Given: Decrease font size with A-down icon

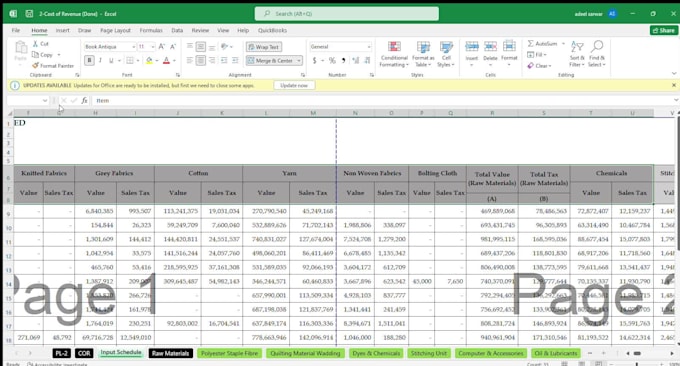Looking at the screenshot, I should [x=173, y=46].
